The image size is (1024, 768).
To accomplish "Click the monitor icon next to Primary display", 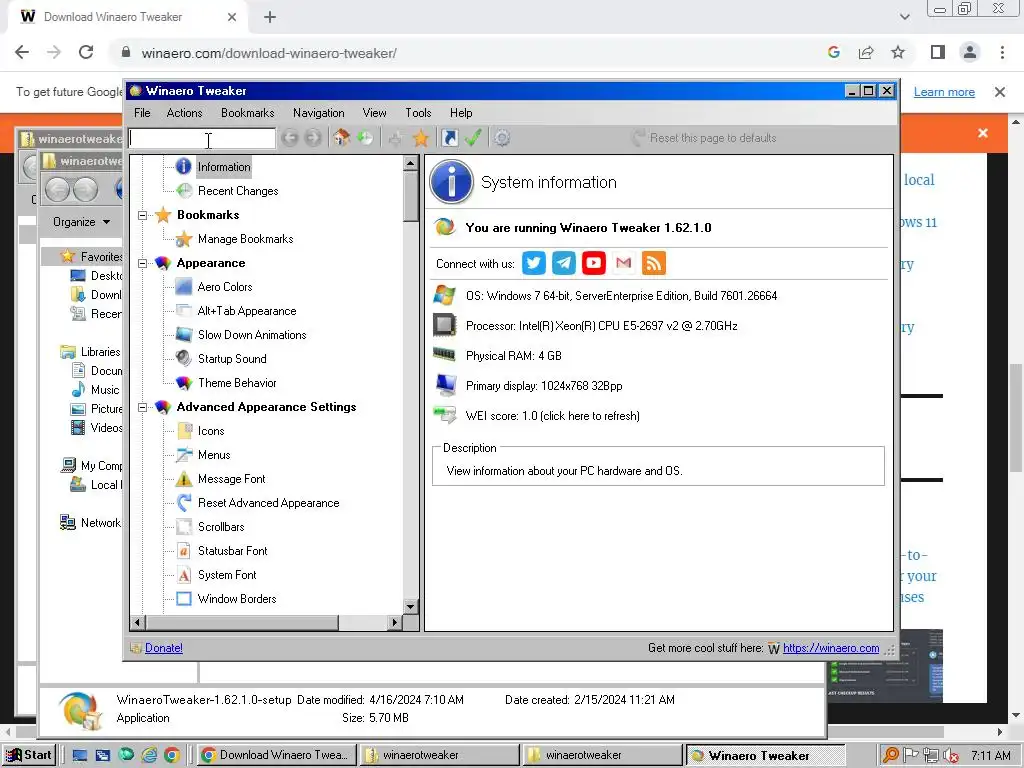I will pyautogui.click(x=446, y=385).
